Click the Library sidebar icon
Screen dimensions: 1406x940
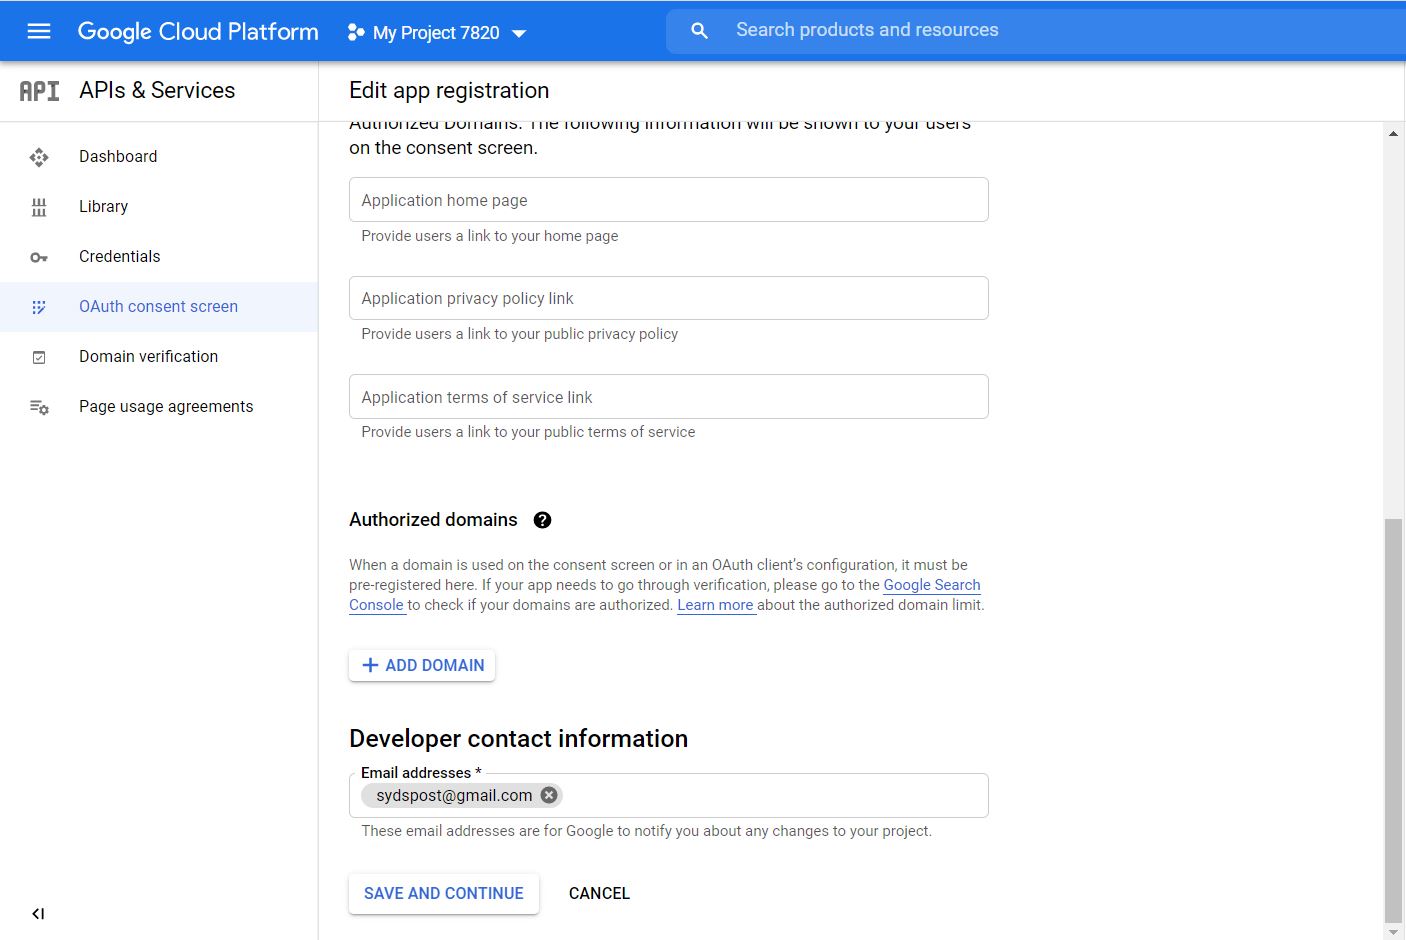tap(39, 207)
